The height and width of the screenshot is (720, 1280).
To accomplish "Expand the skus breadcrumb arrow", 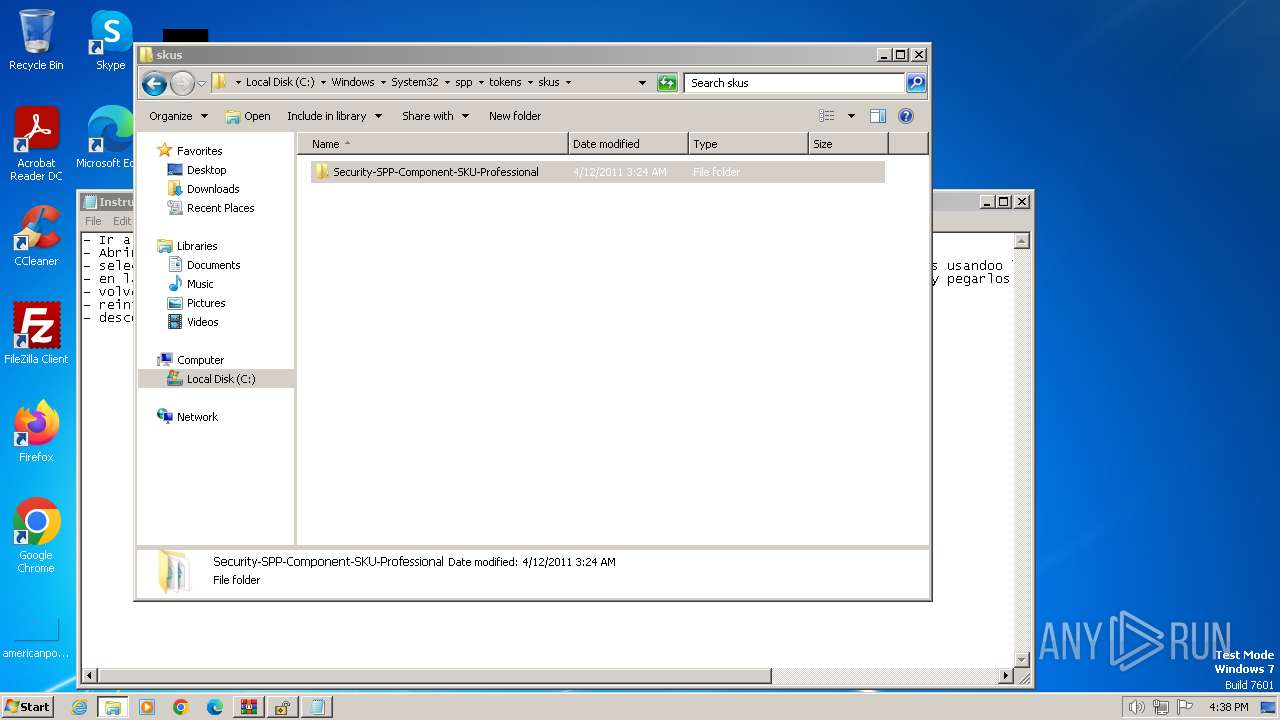I will point(569,83).
